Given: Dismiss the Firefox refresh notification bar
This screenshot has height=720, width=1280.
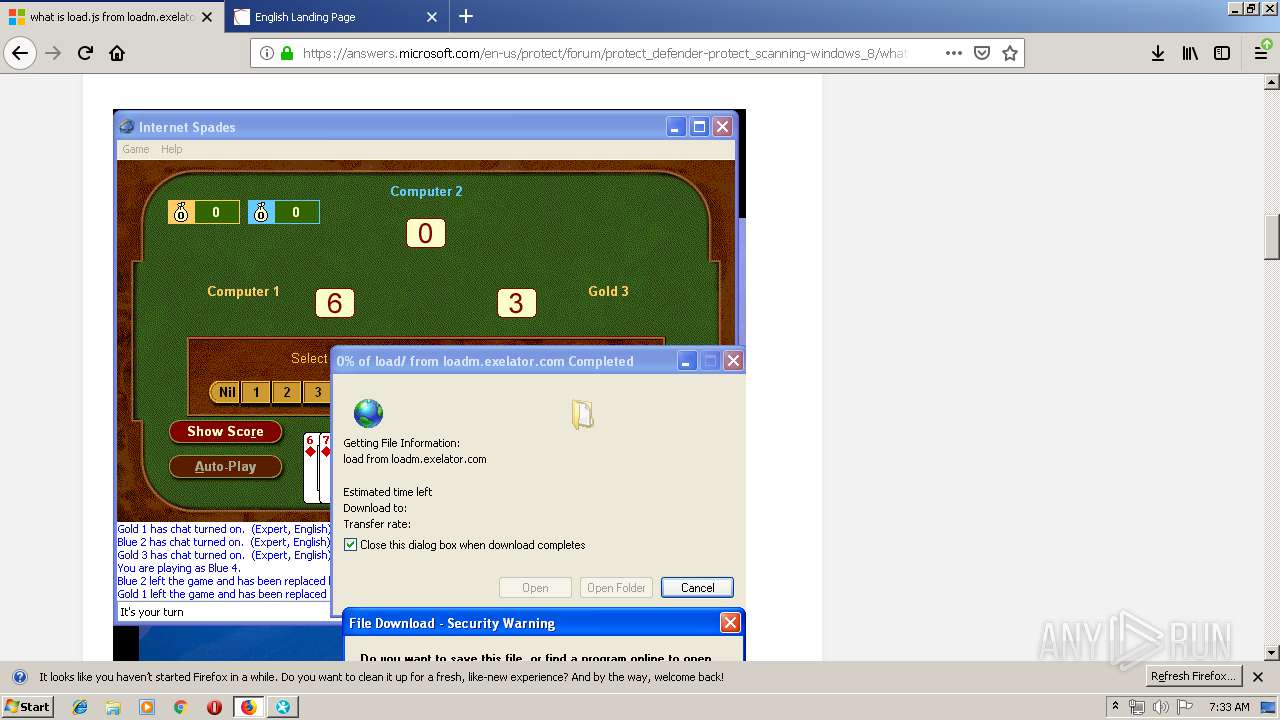Looking at the screenshot, I should (x=1258, y=677).
